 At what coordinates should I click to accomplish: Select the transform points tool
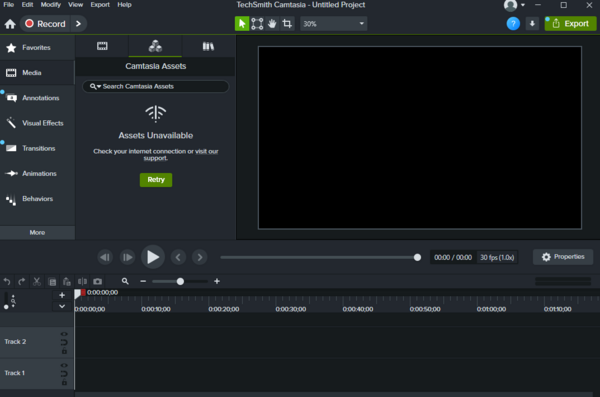[257, 24]
